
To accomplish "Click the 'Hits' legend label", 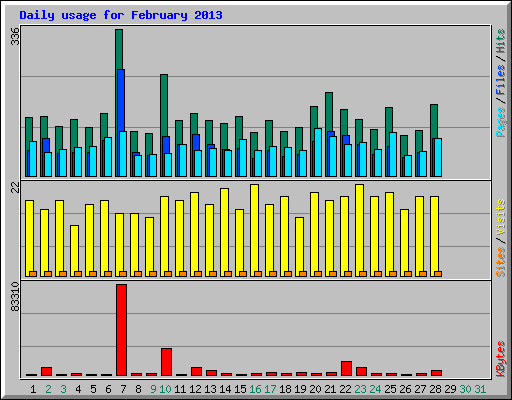I will 501,41.
